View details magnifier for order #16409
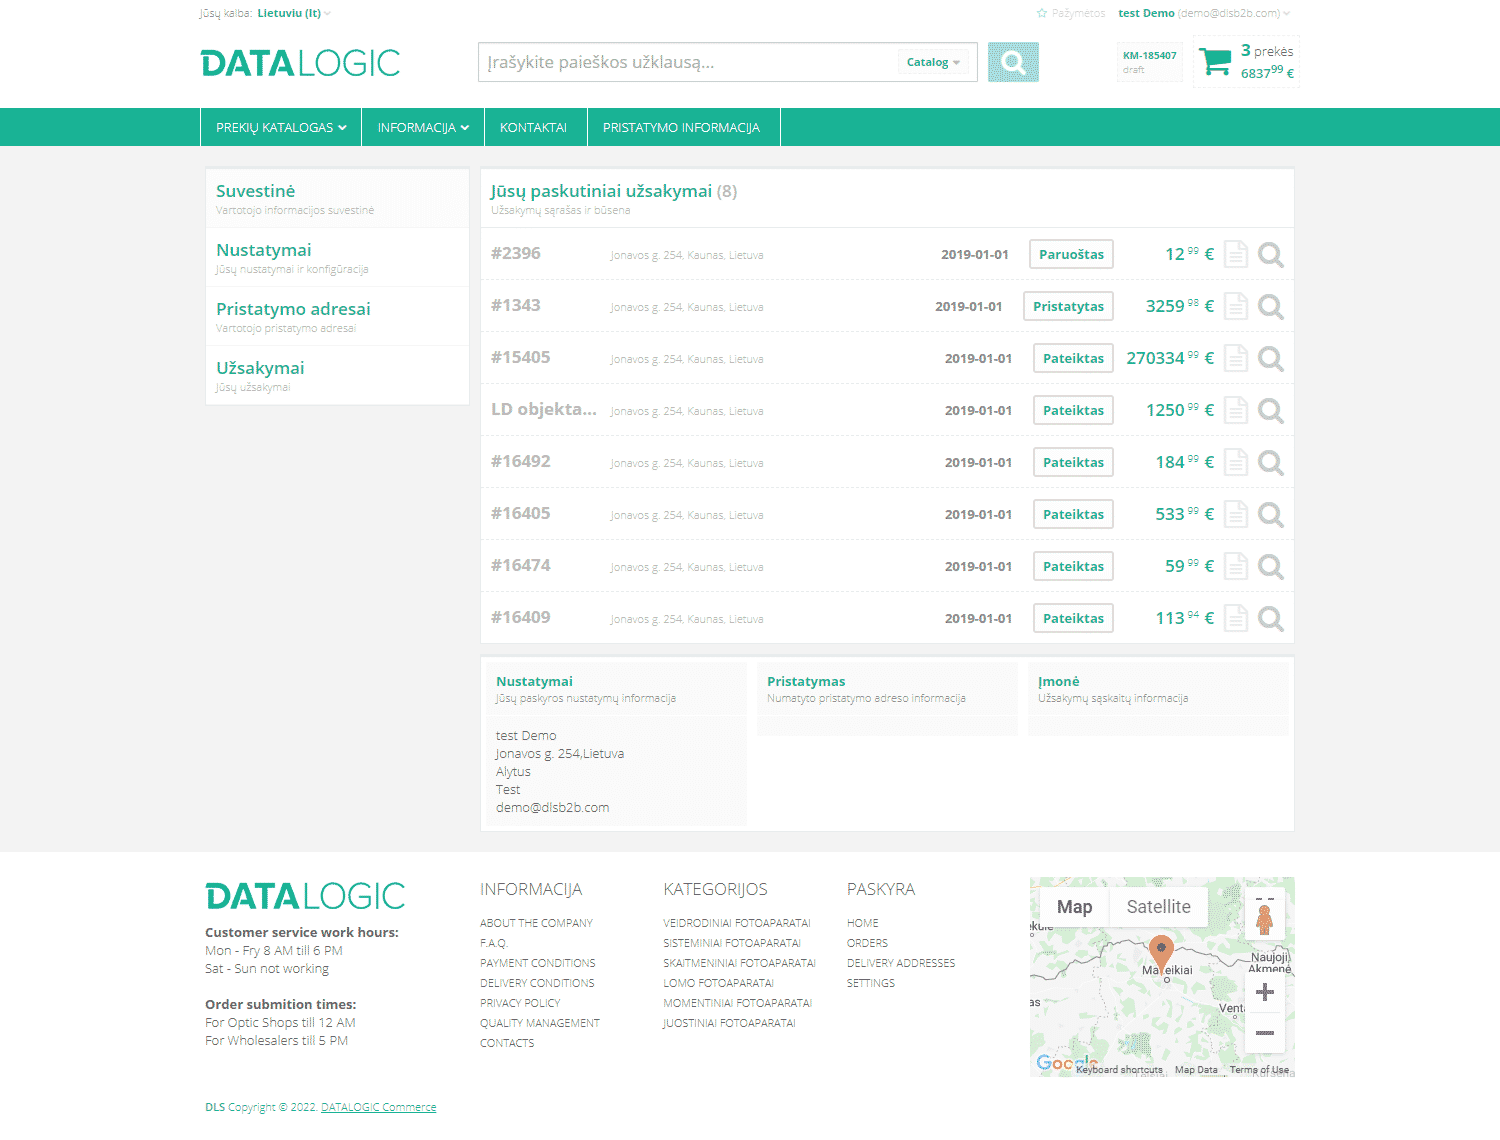The image size is (1500, 1140). coord(1270,619)
